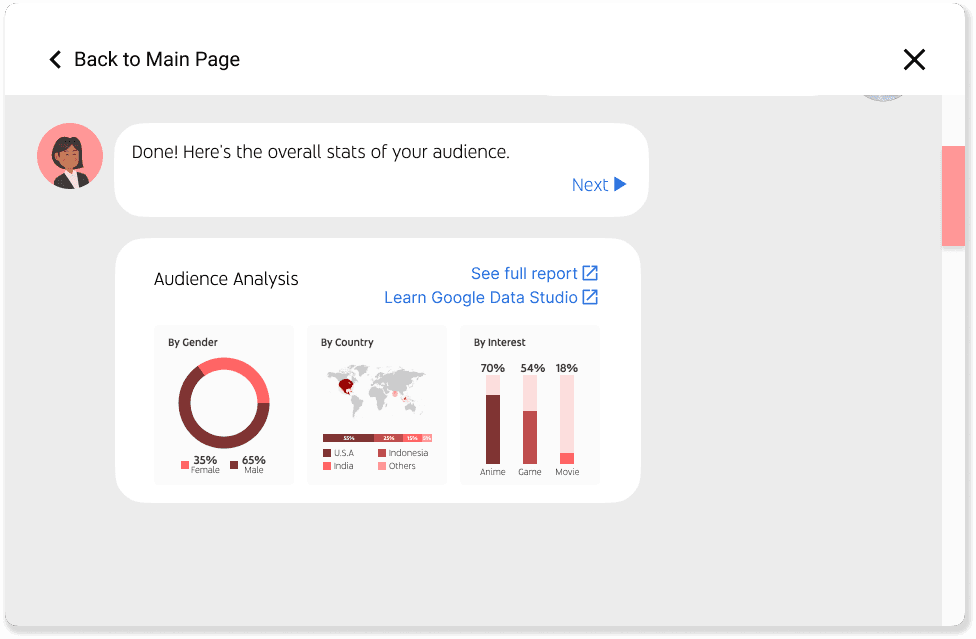Click the Male legend color swatch

234,465
